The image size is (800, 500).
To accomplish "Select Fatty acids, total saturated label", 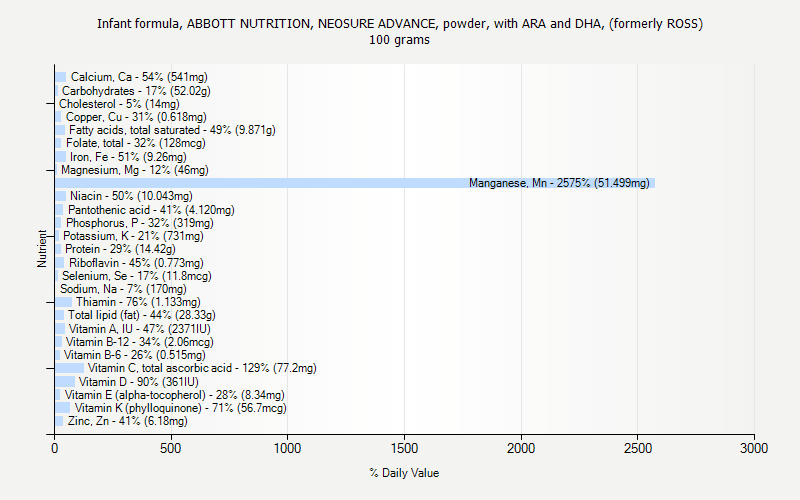I will click(172, 130).
